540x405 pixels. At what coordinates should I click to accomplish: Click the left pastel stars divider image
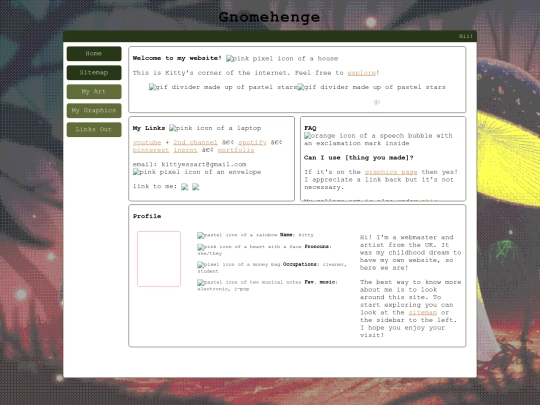(223, 87)
